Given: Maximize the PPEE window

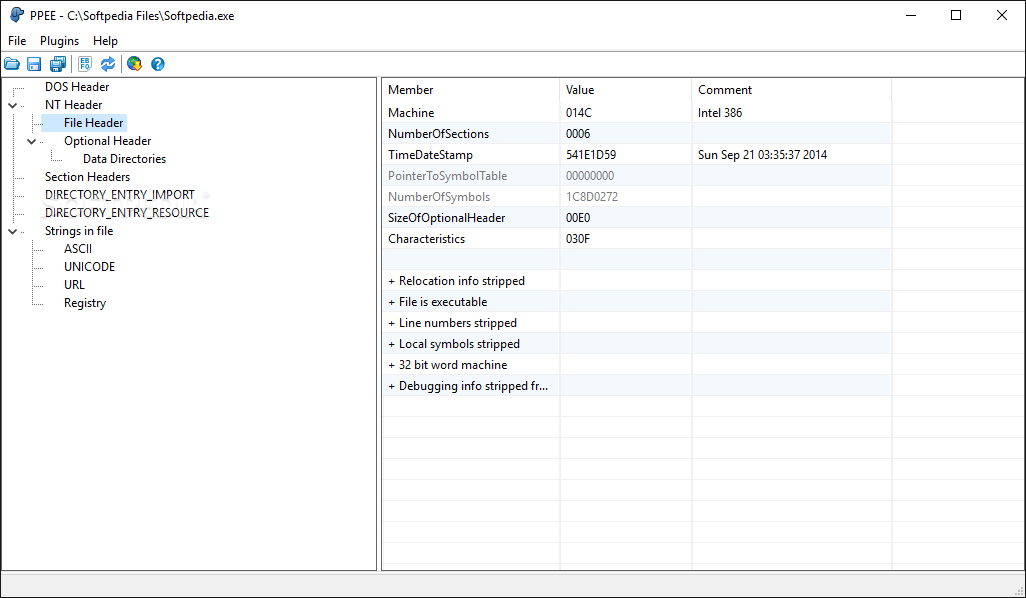Looking at the screenshot, I should tap(956, 15).
